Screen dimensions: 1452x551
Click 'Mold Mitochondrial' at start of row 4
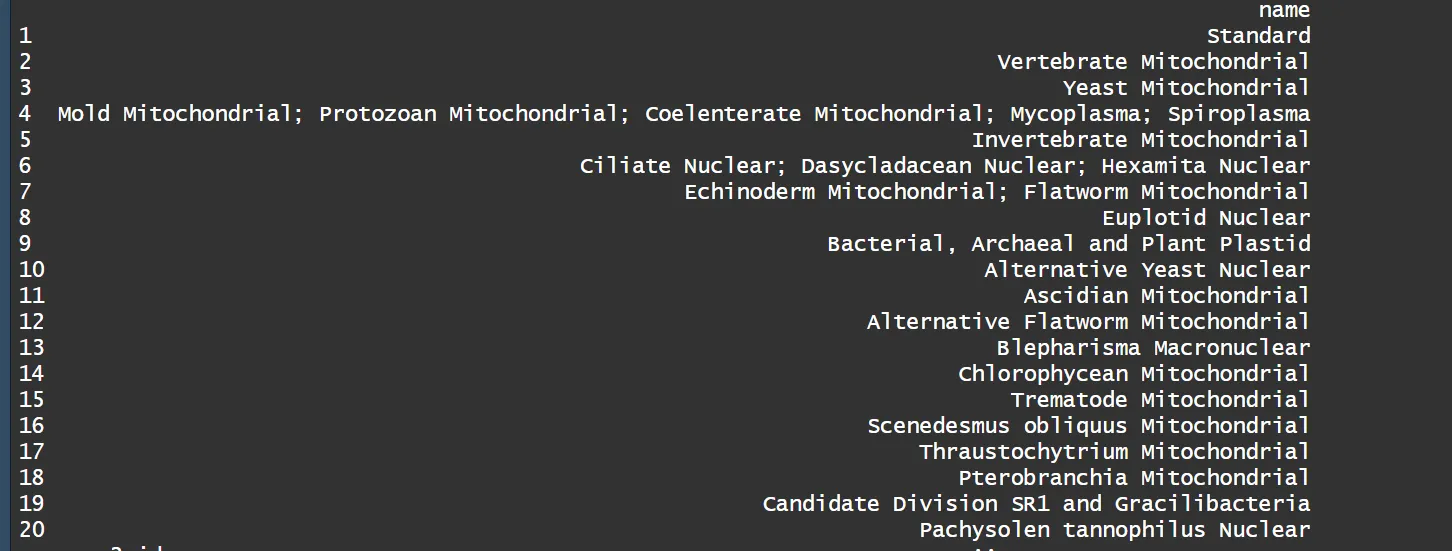pos(174,114)
